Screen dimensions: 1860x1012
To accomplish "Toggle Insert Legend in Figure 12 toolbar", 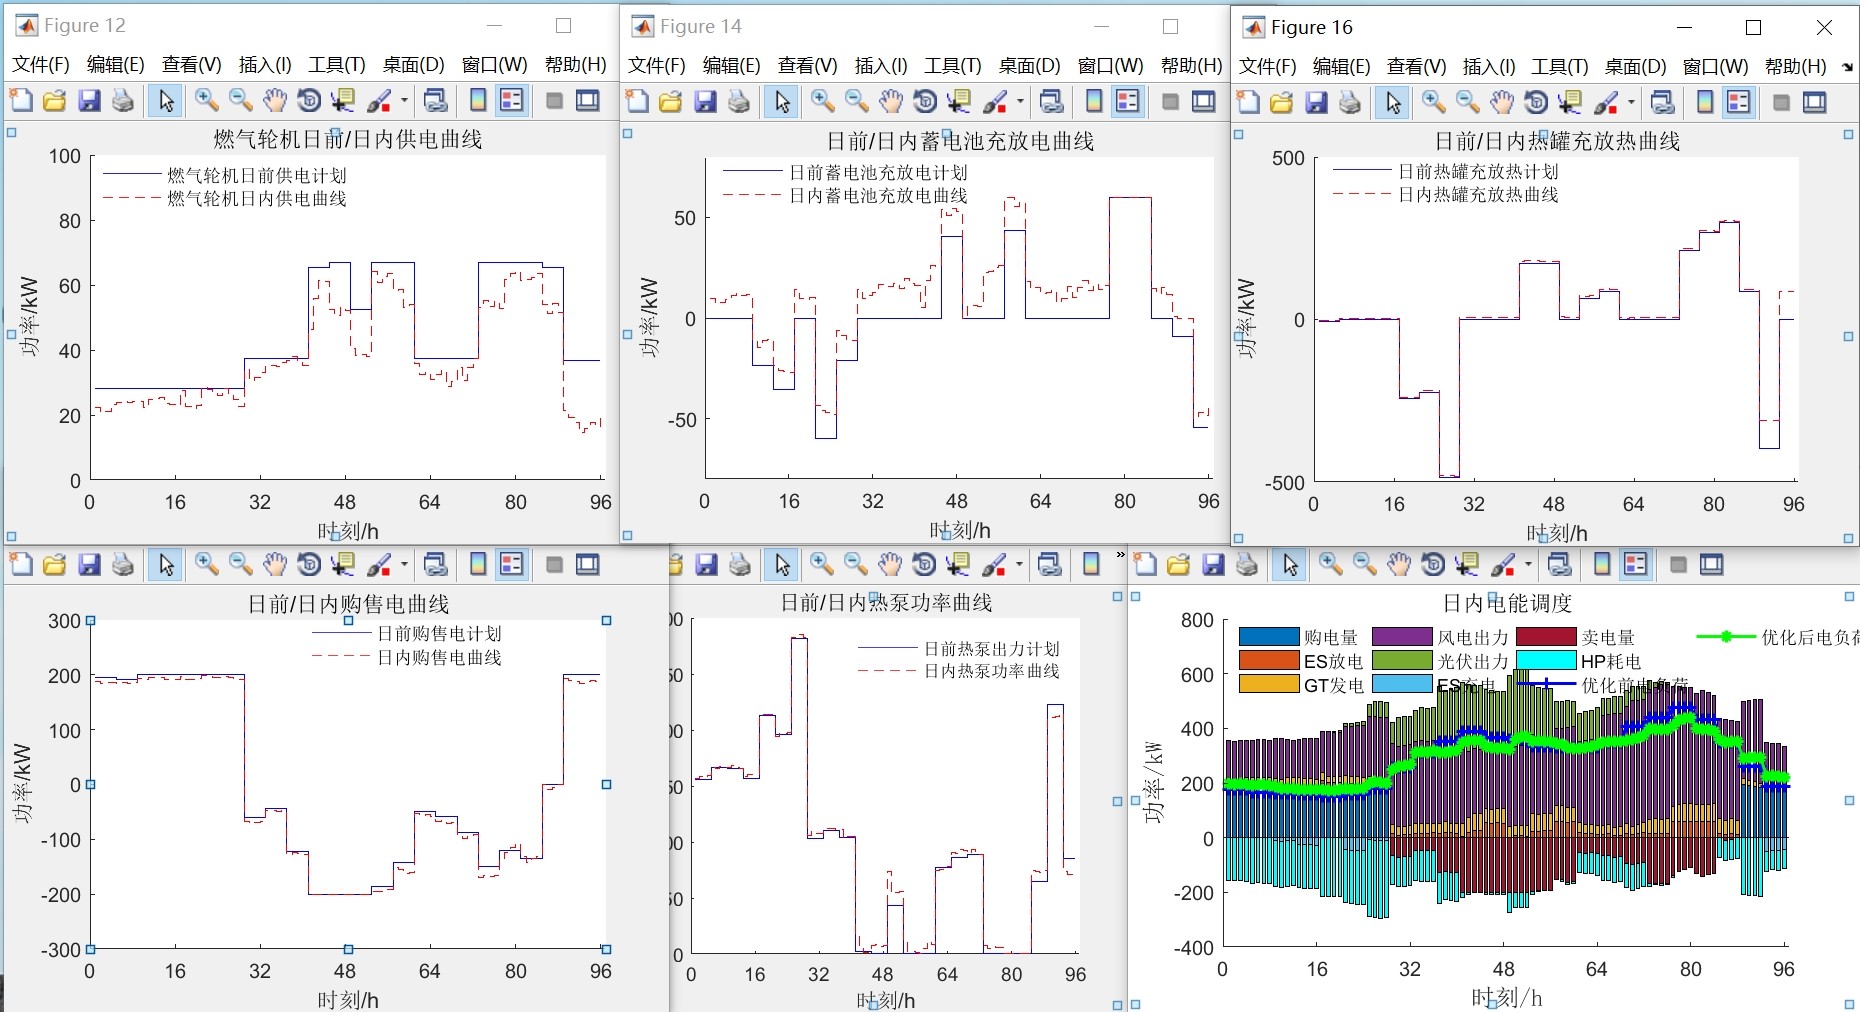I will 512,100.
